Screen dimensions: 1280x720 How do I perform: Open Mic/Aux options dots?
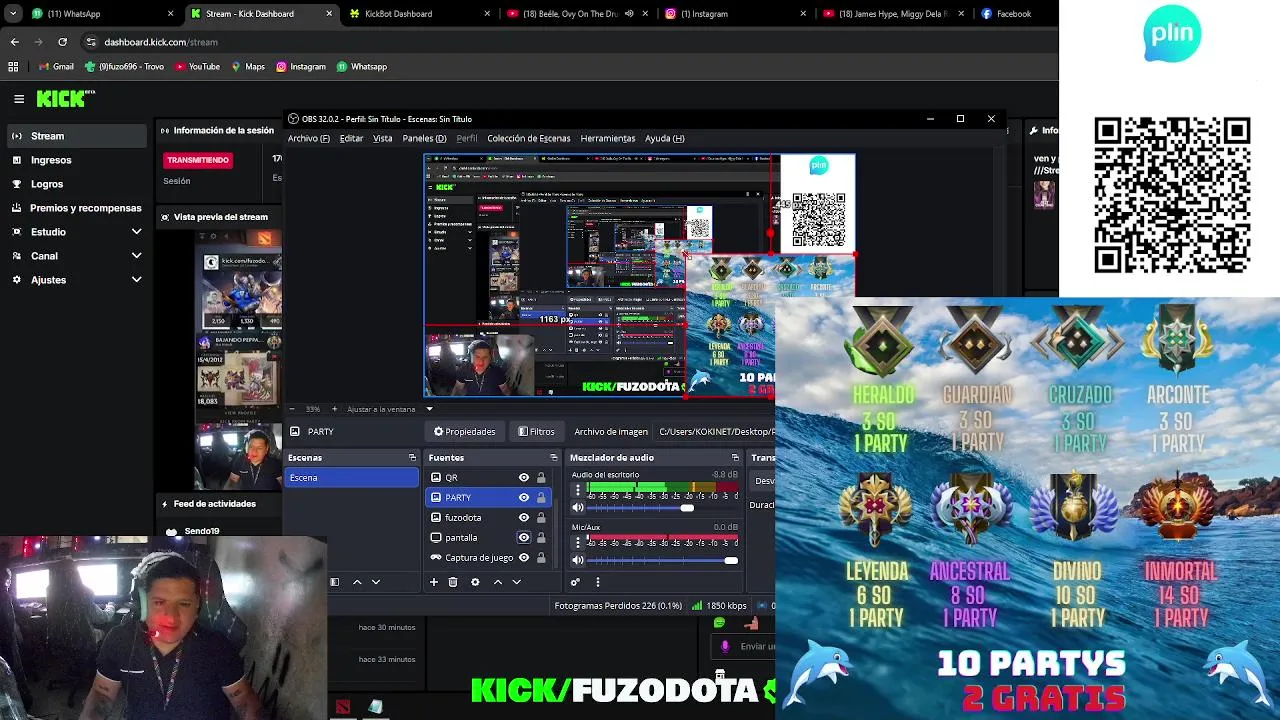point(577,543)
